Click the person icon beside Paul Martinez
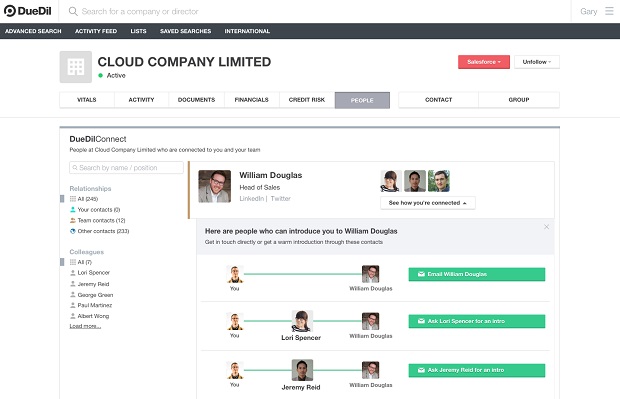Screen dimensions: 620x399 coord(73,305)
